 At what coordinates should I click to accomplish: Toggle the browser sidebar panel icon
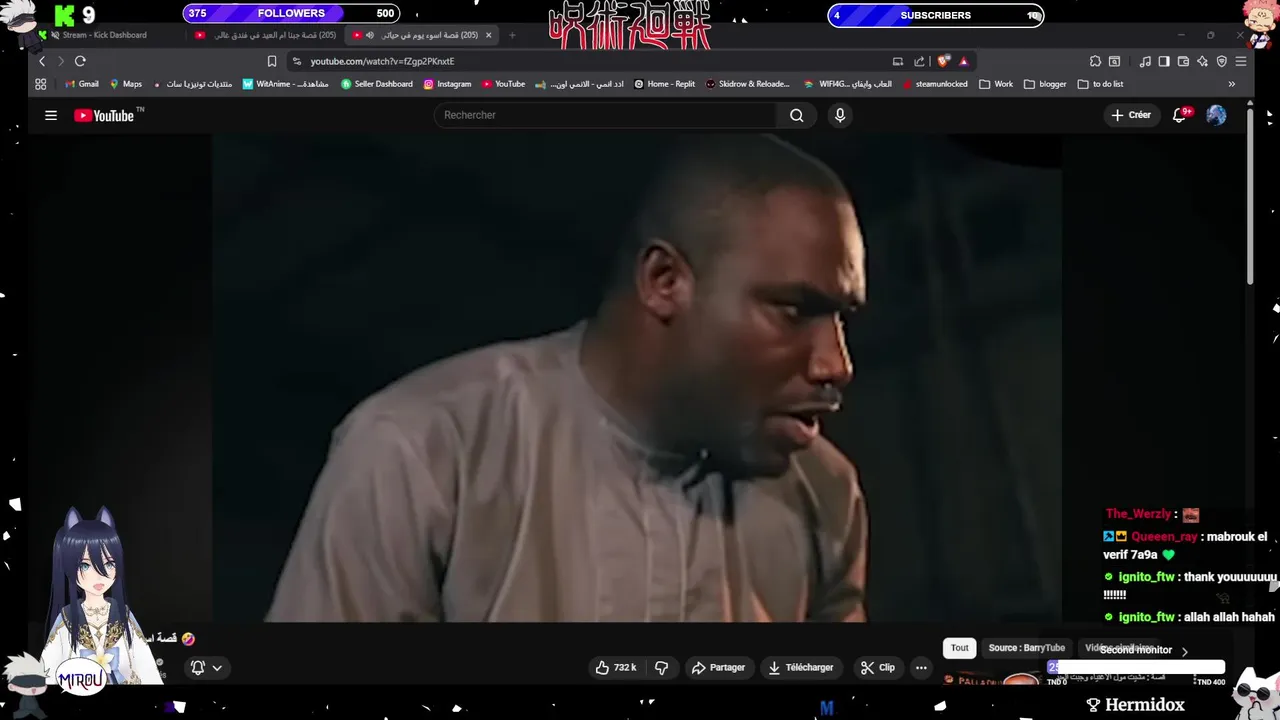(1164, 61)
